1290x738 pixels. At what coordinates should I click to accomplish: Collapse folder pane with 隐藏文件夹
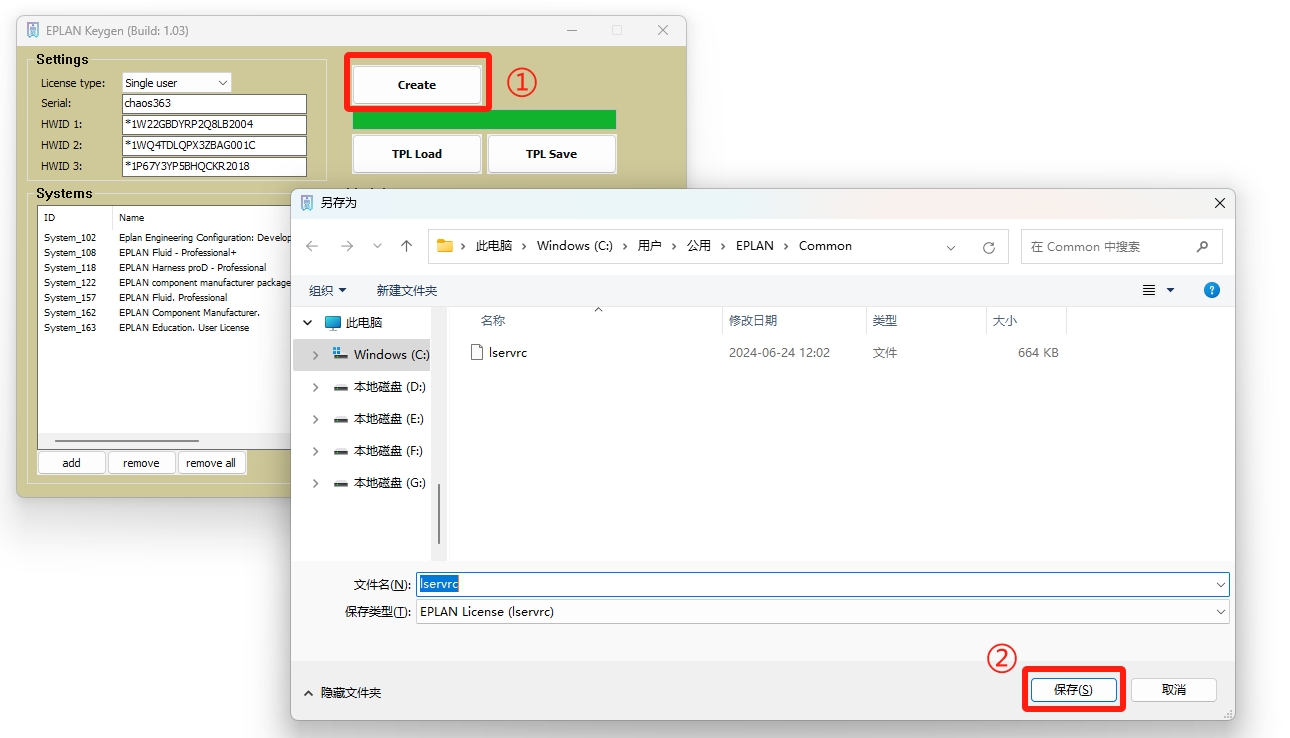click(x=342, y=692)
